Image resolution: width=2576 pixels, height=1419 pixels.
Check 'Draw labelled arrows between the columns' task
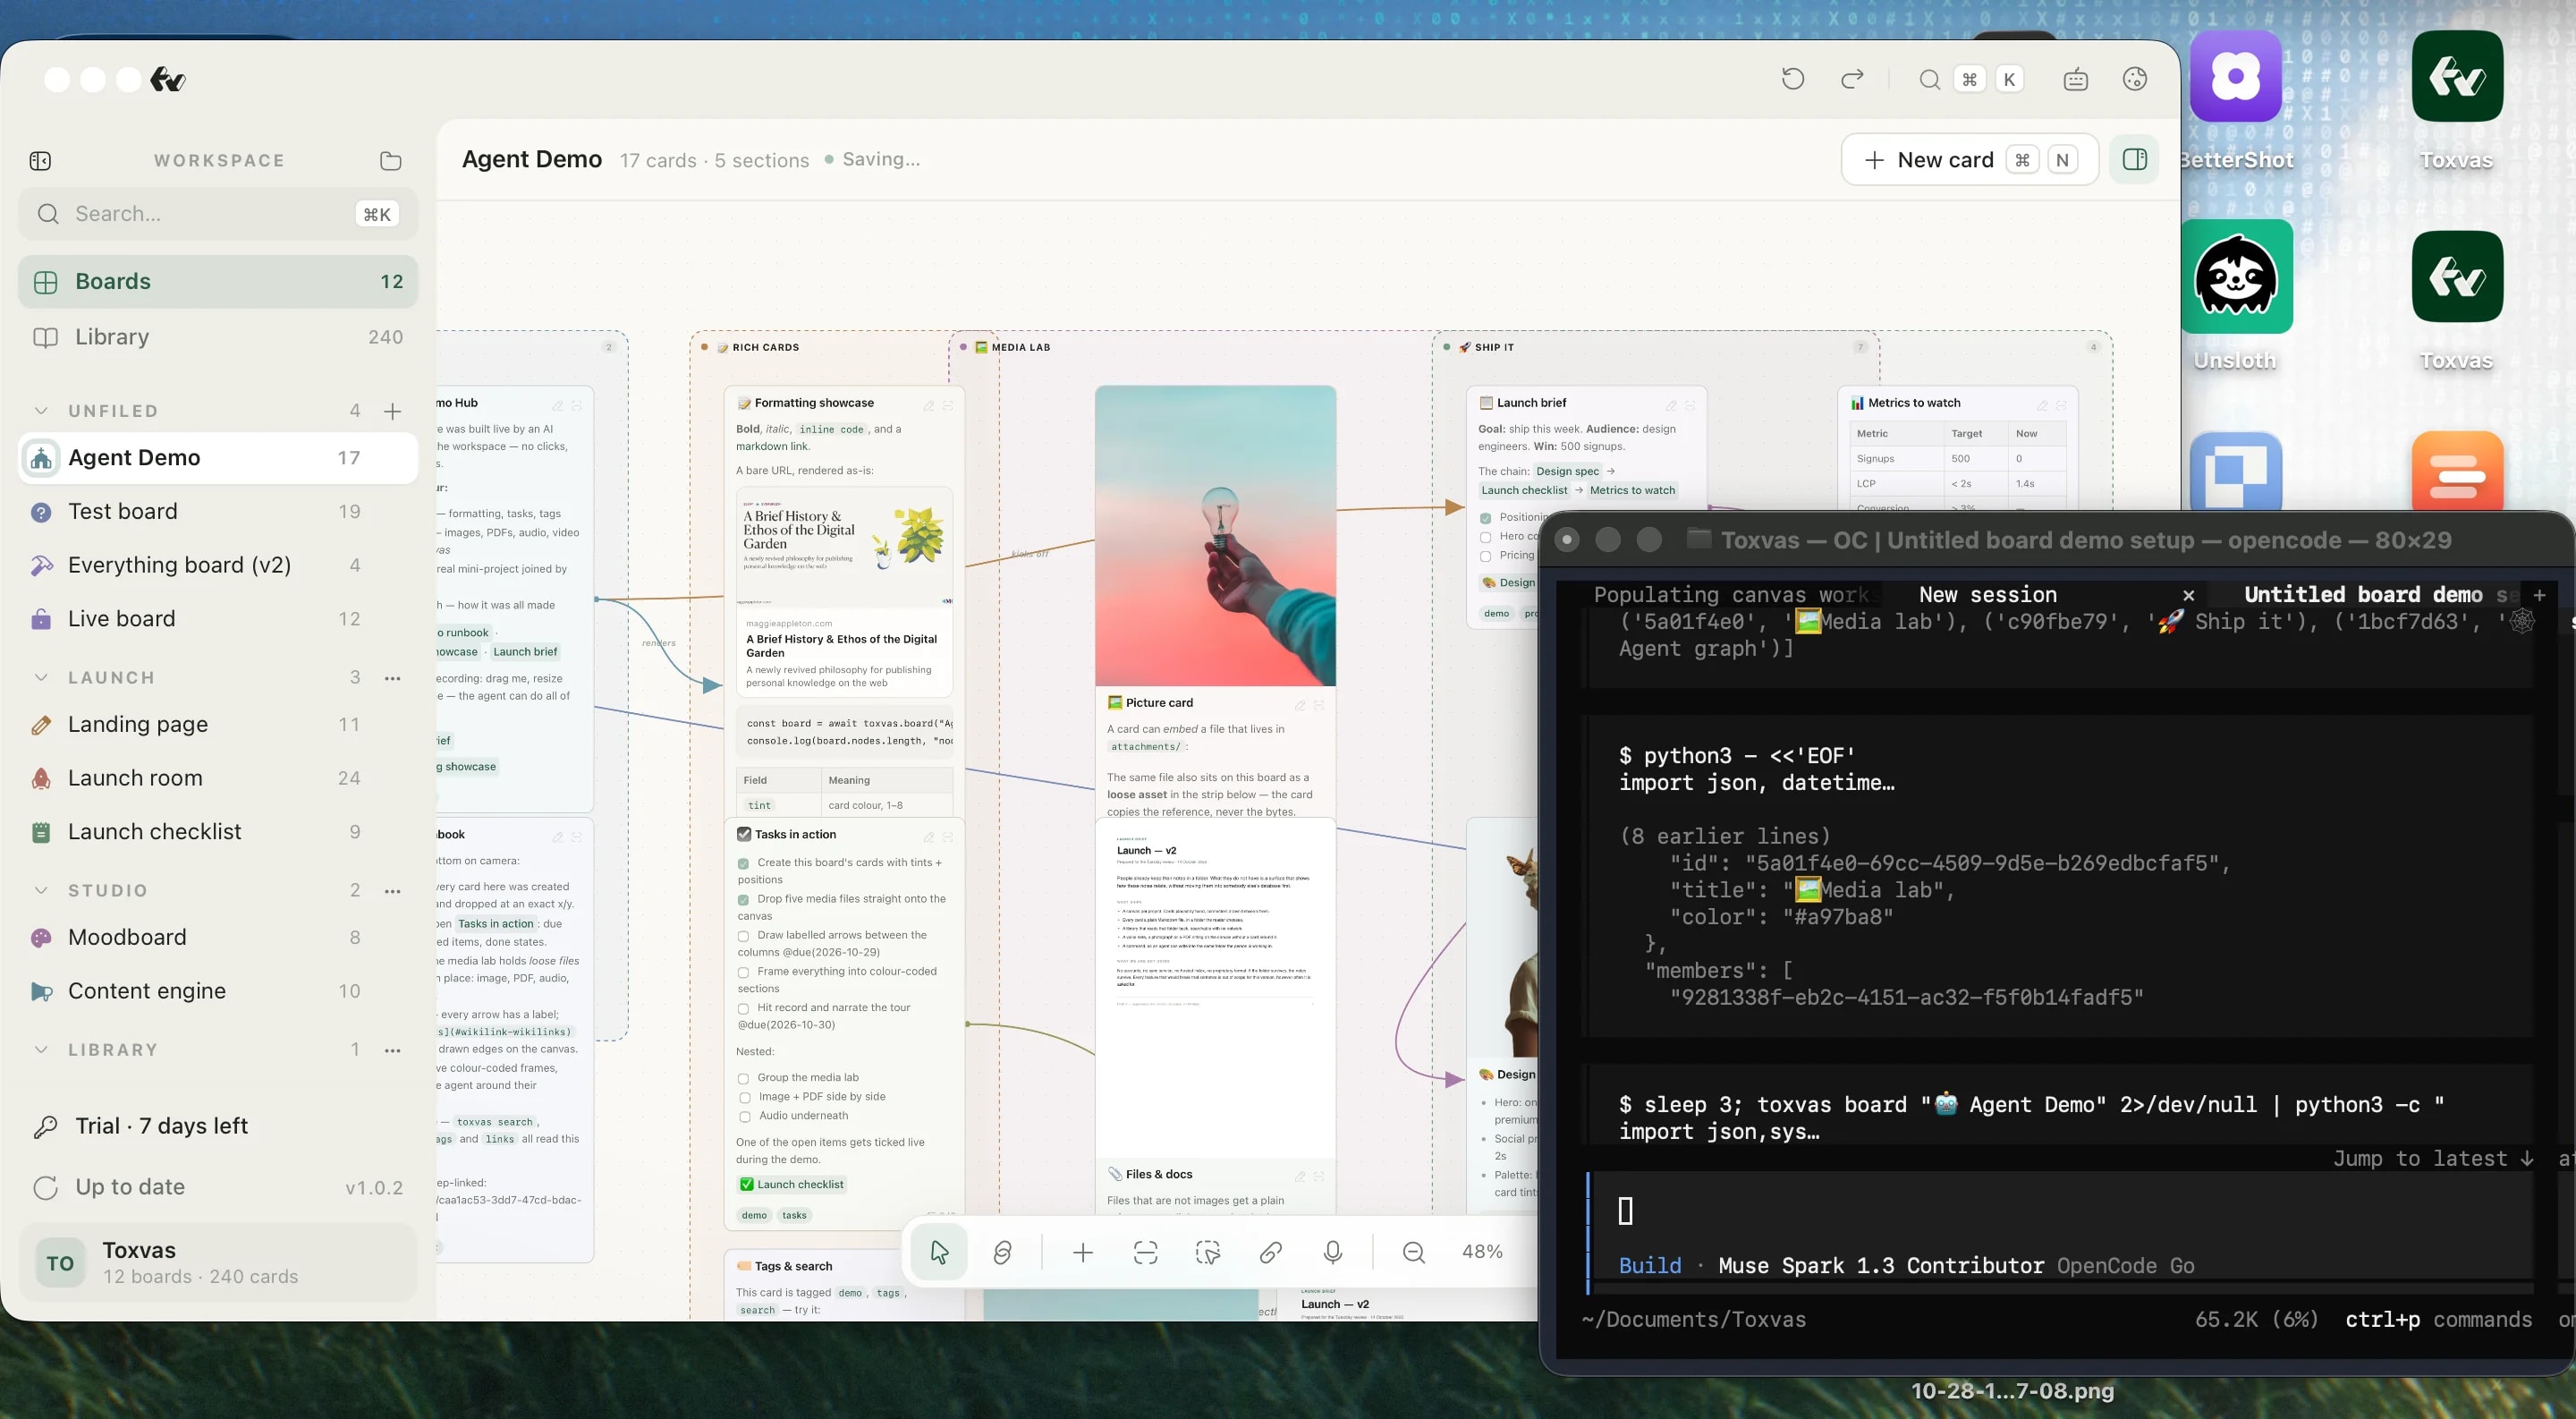pyautogui.click(x=743, y=936)
